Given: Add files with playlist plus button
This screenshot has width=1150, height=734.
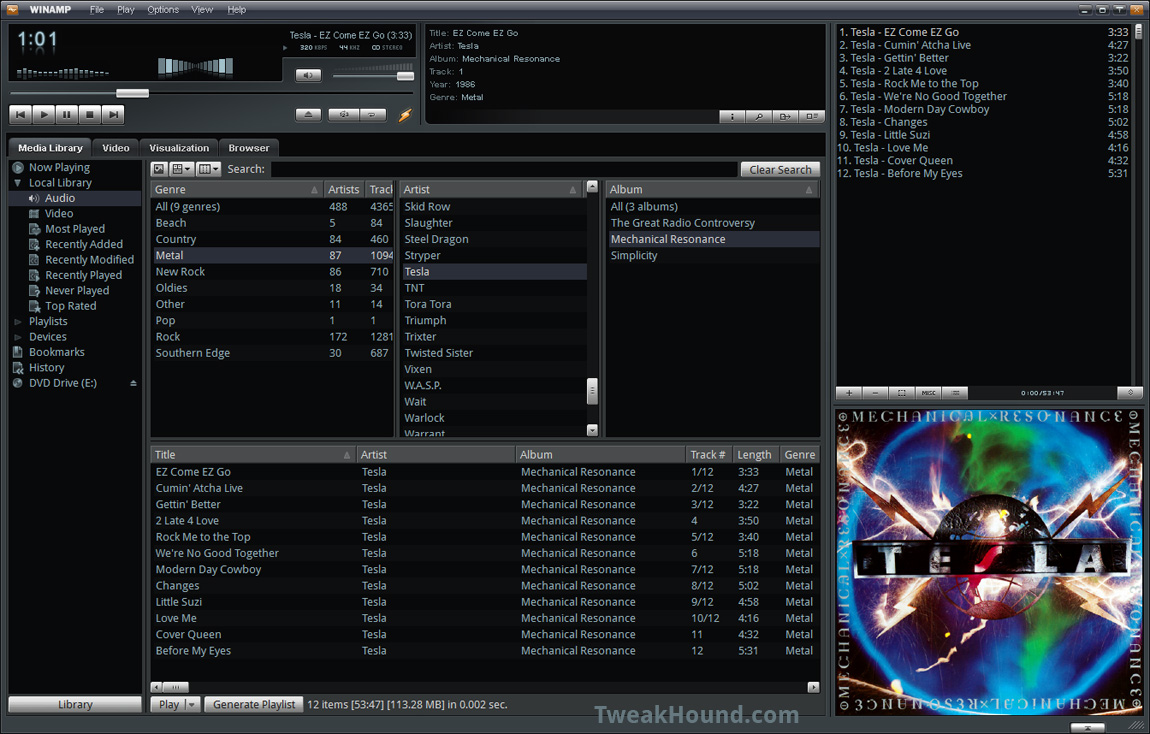Looking at the screenshot, I should [849, 393].
